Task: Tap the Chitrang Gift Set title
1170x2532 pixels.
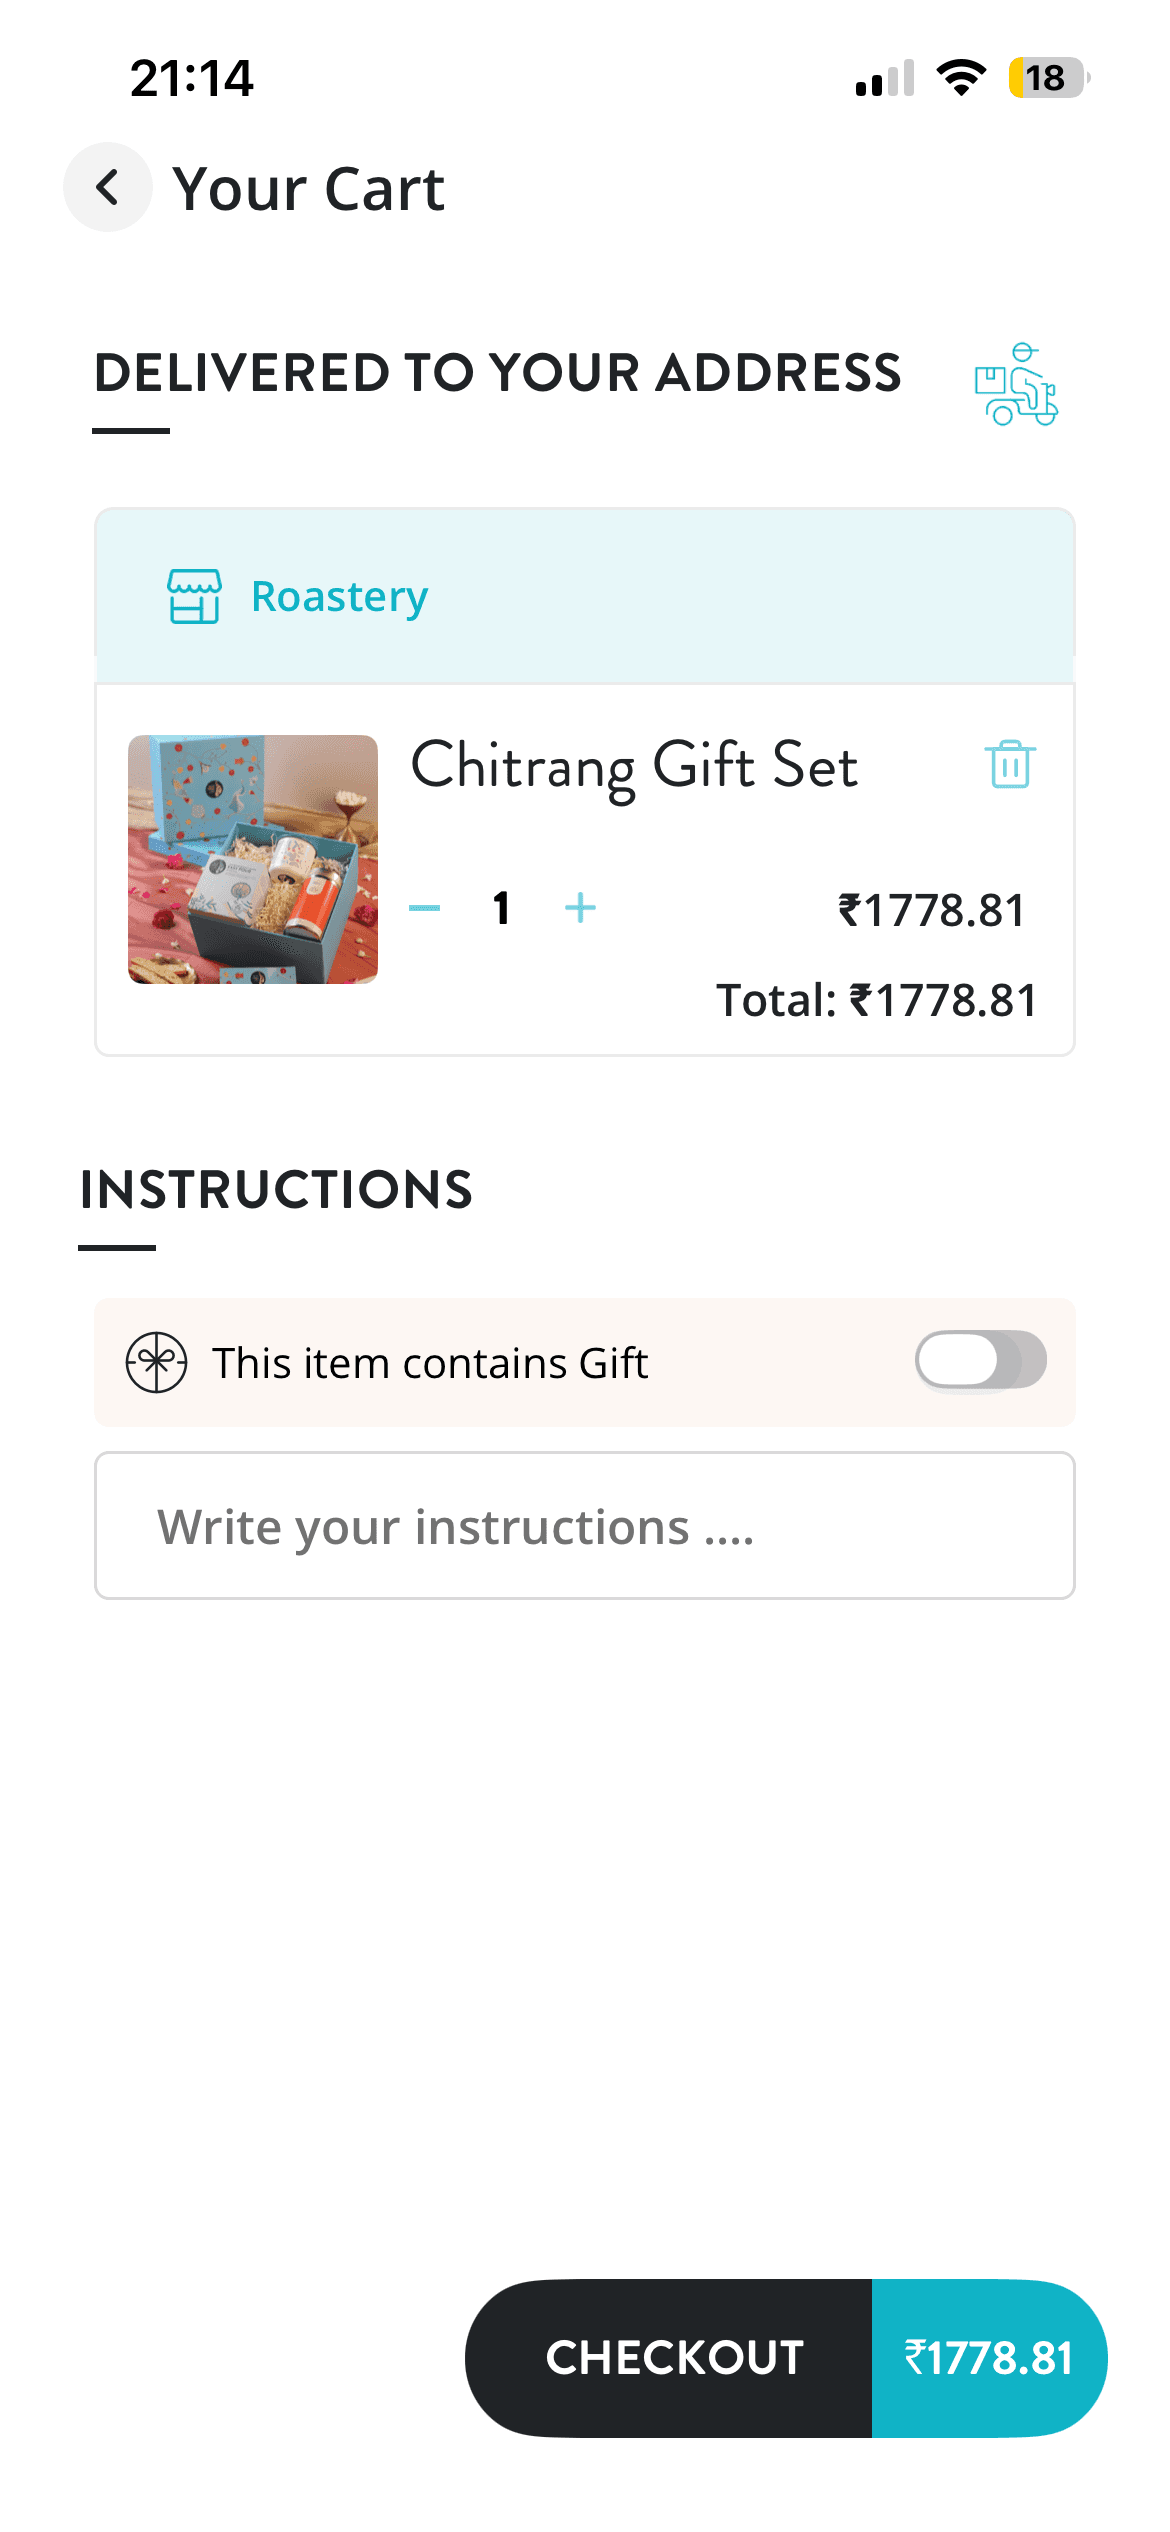Action: [634, 767]
